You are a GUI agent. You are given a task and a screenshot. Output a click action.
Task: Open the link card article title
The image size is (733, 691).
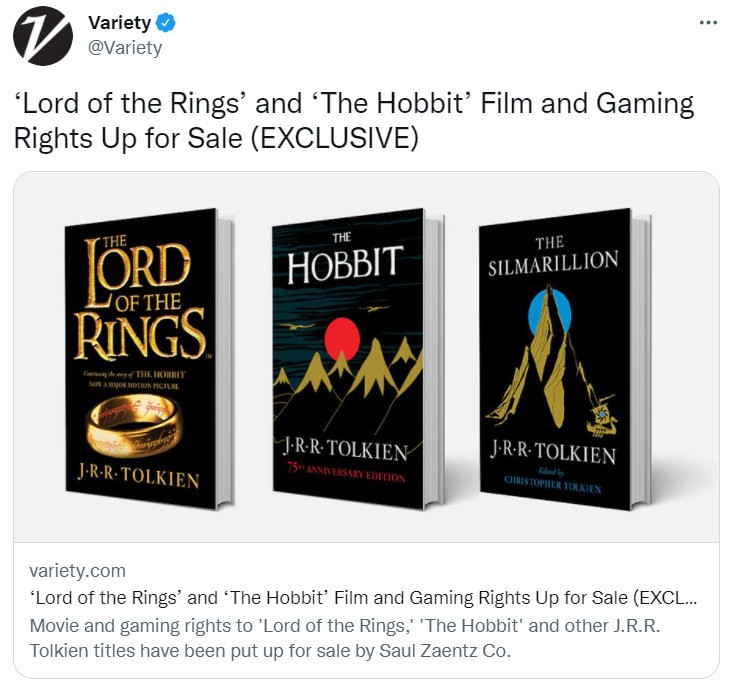(x=363, y=598)
